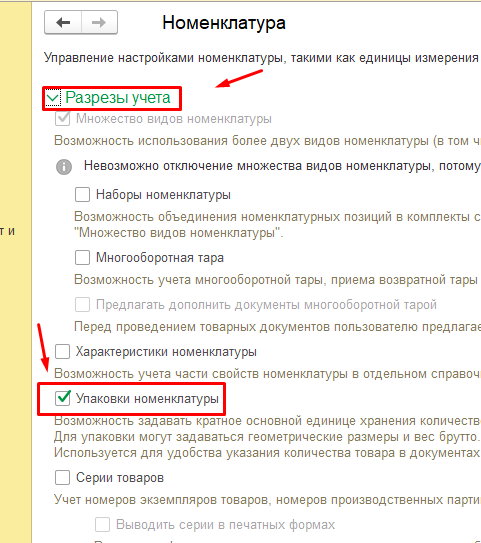This screenshot has height=543, width=481.
Task: Enable the Многооборотная тара checkbox
Action: pyautogui.click(x=82, y=258)
